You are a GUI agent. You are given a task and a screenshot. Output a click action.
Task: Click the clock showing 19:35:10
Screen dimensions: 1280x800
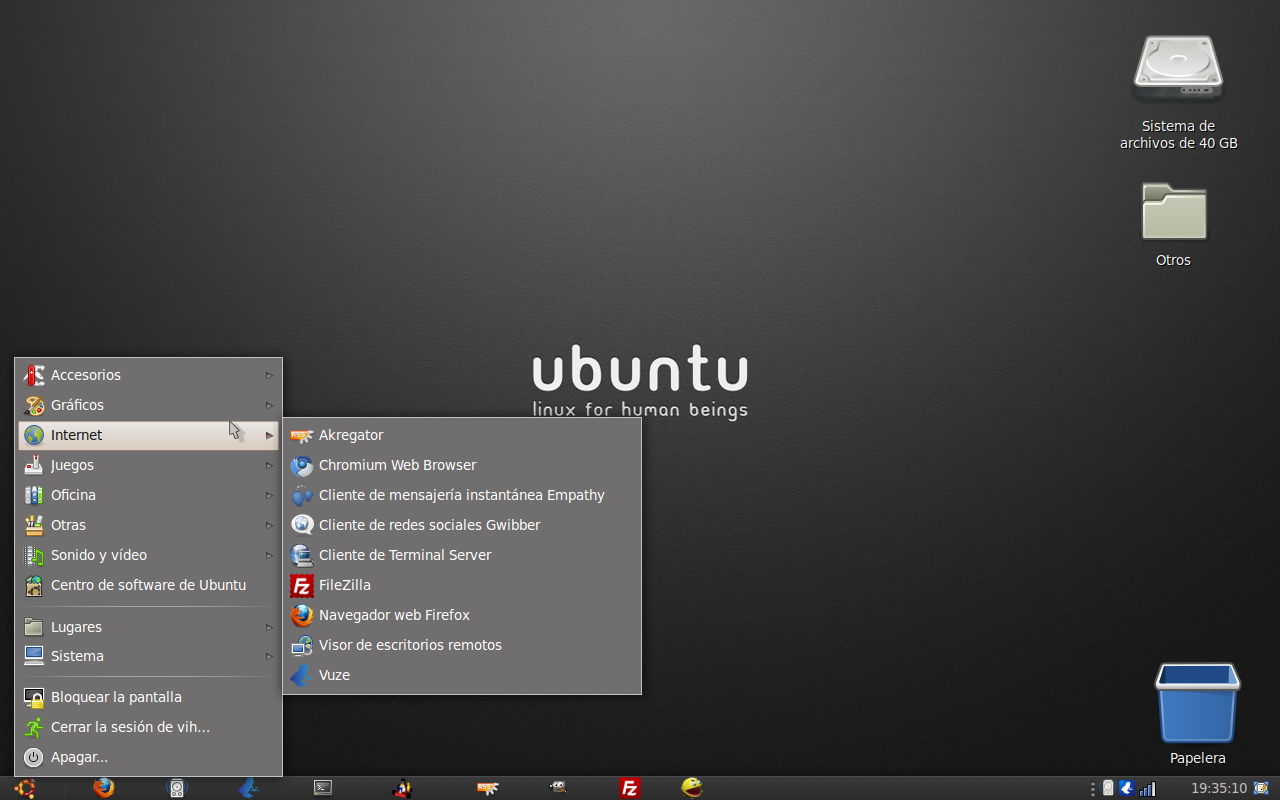(1219, 788)
